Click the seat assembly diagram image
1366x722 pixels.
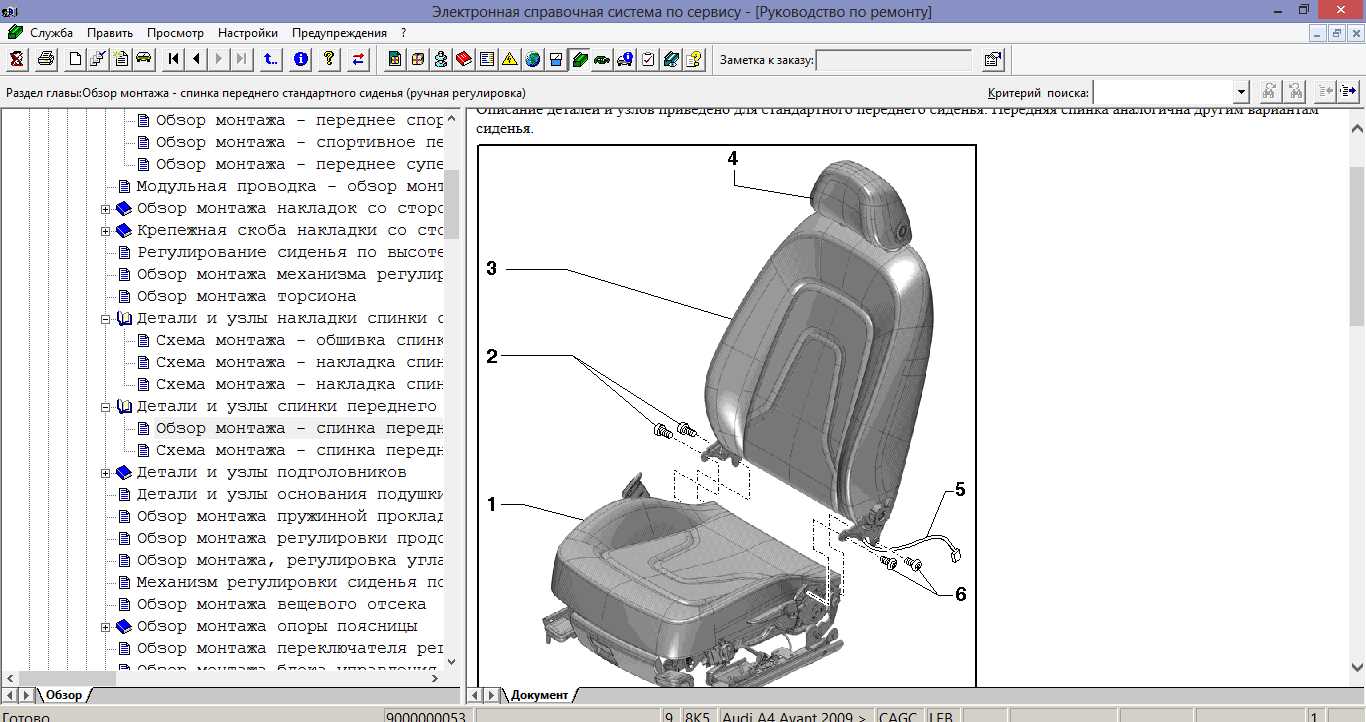coord(727,416)
